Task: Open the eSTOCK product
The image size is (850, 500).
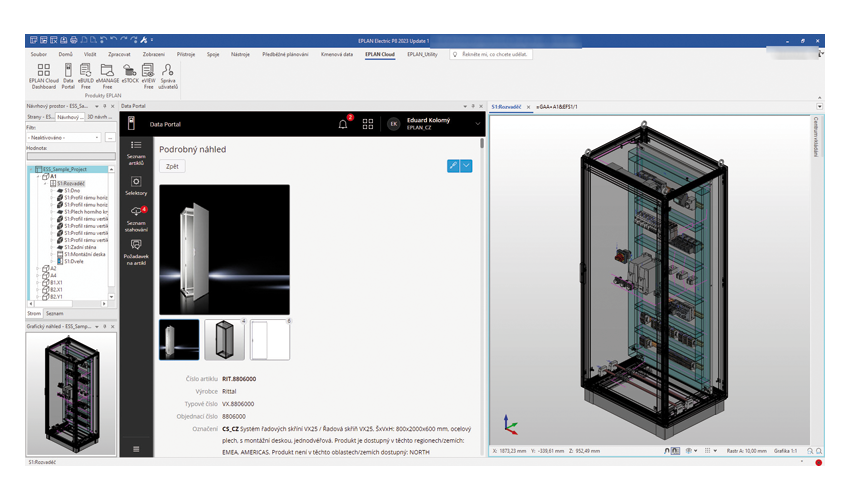Action: point(130,73)
